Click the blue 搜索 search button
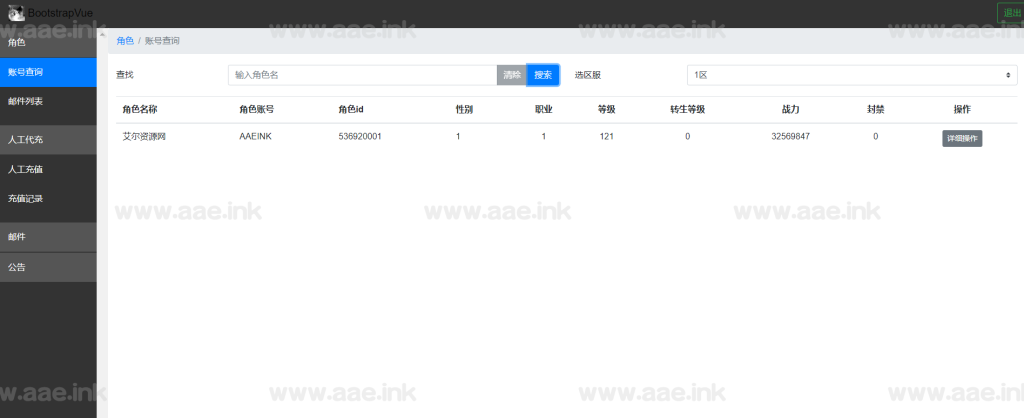Viewport: 1024px width, 418px height. coord(543,75)
